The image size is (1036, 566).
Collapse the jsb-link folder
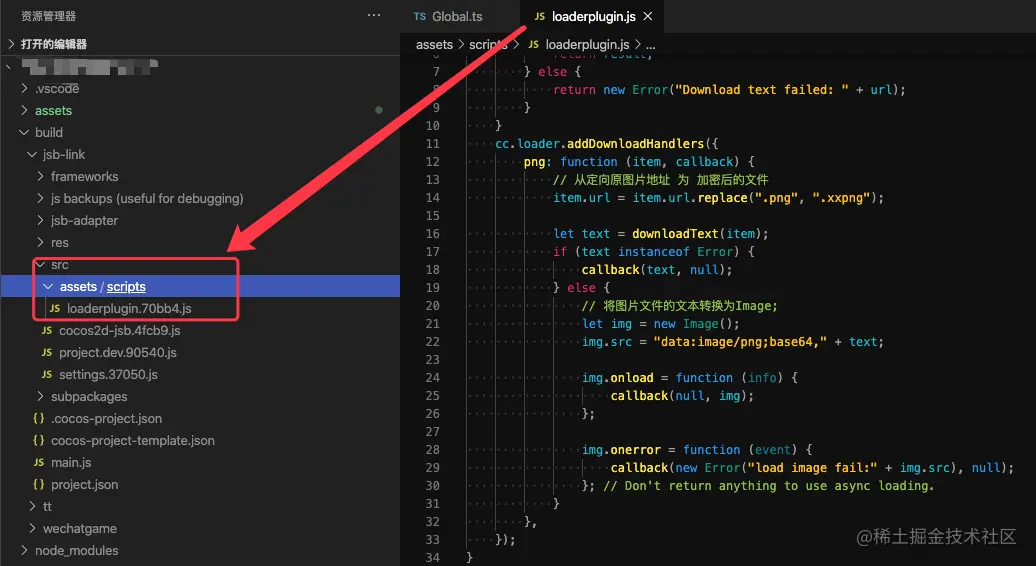(32, 155)
